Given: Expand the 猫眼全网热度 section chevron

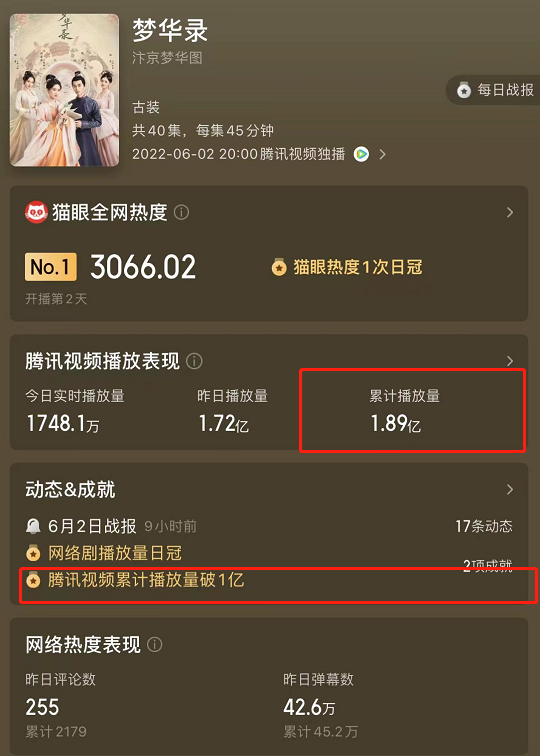Looking at the screenshot, I should (x=510, y=213).
